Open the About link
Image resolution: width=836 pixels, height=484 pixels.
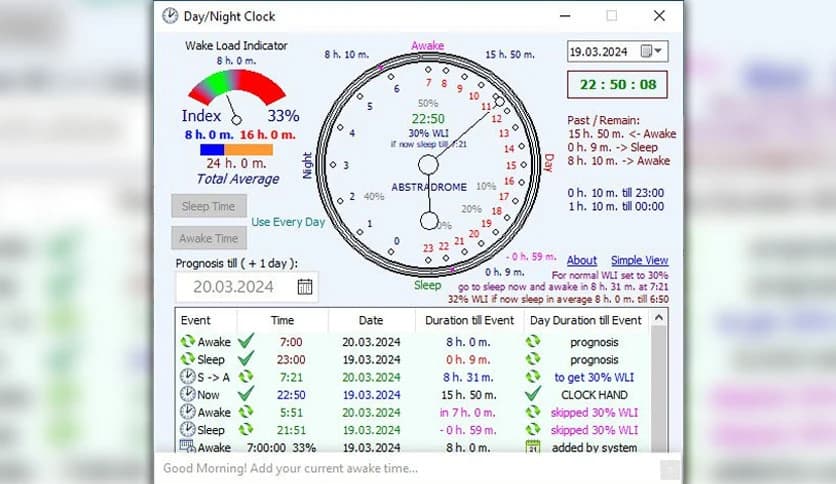[x=582, y=260]
